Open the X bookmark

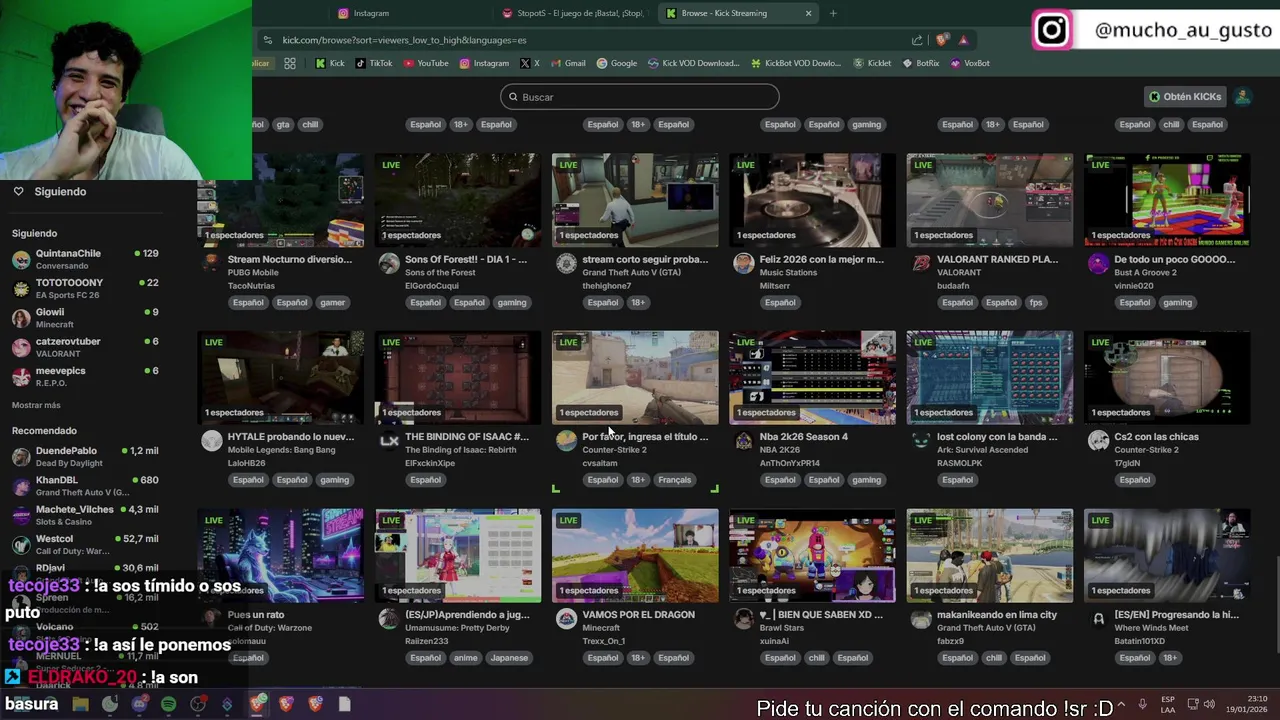click(530, 63)
